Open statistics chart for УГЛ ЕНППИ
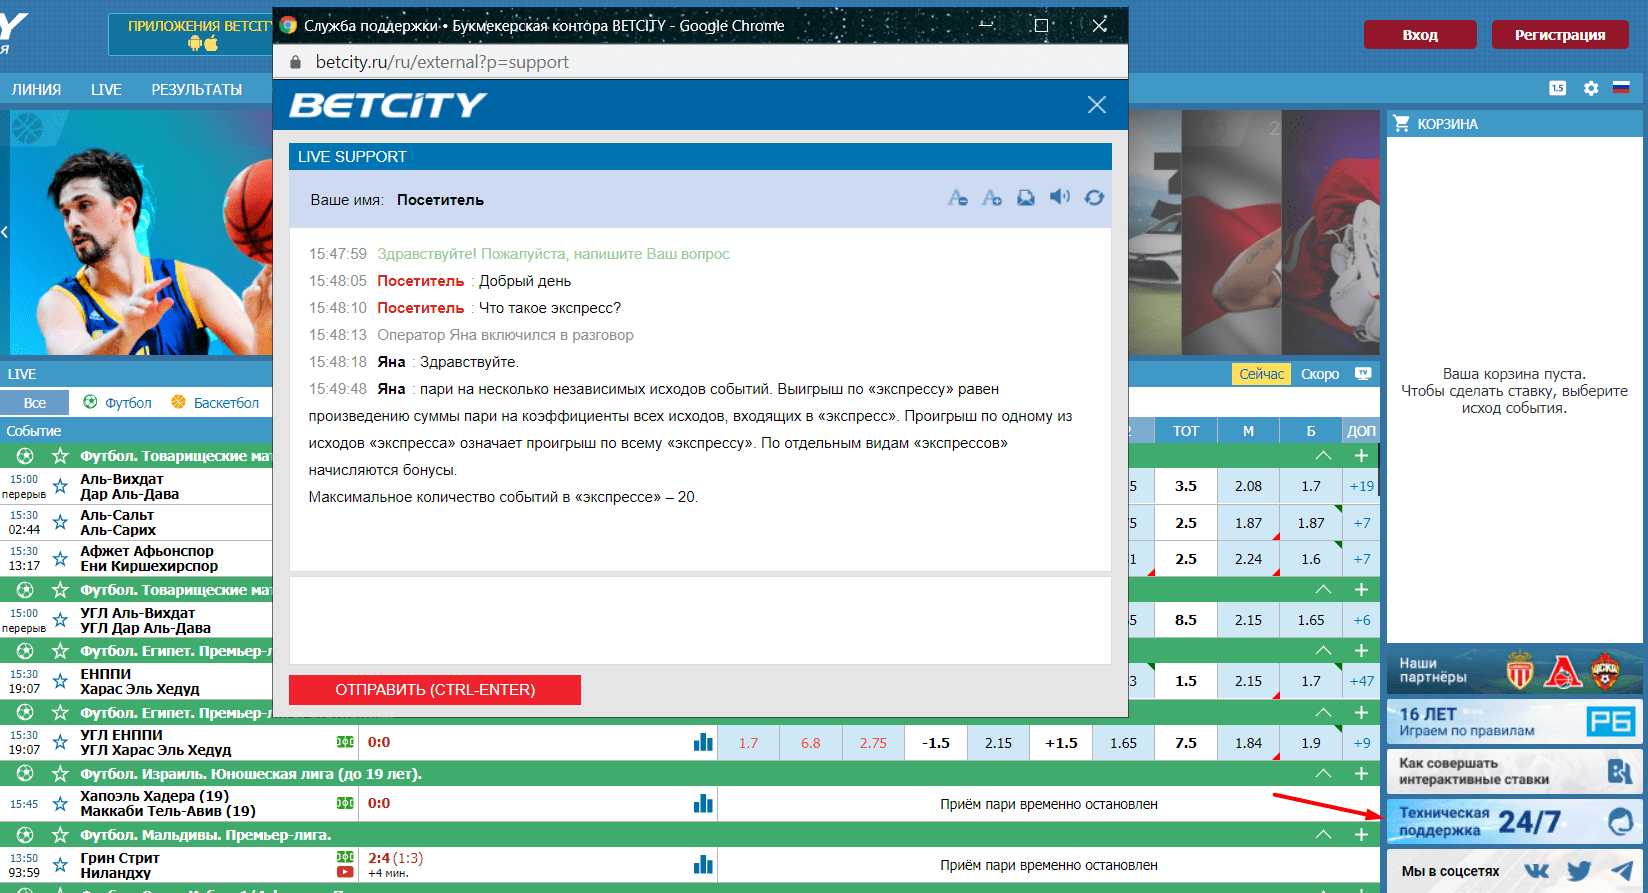 pyautogui.click(x=703, y=742)
